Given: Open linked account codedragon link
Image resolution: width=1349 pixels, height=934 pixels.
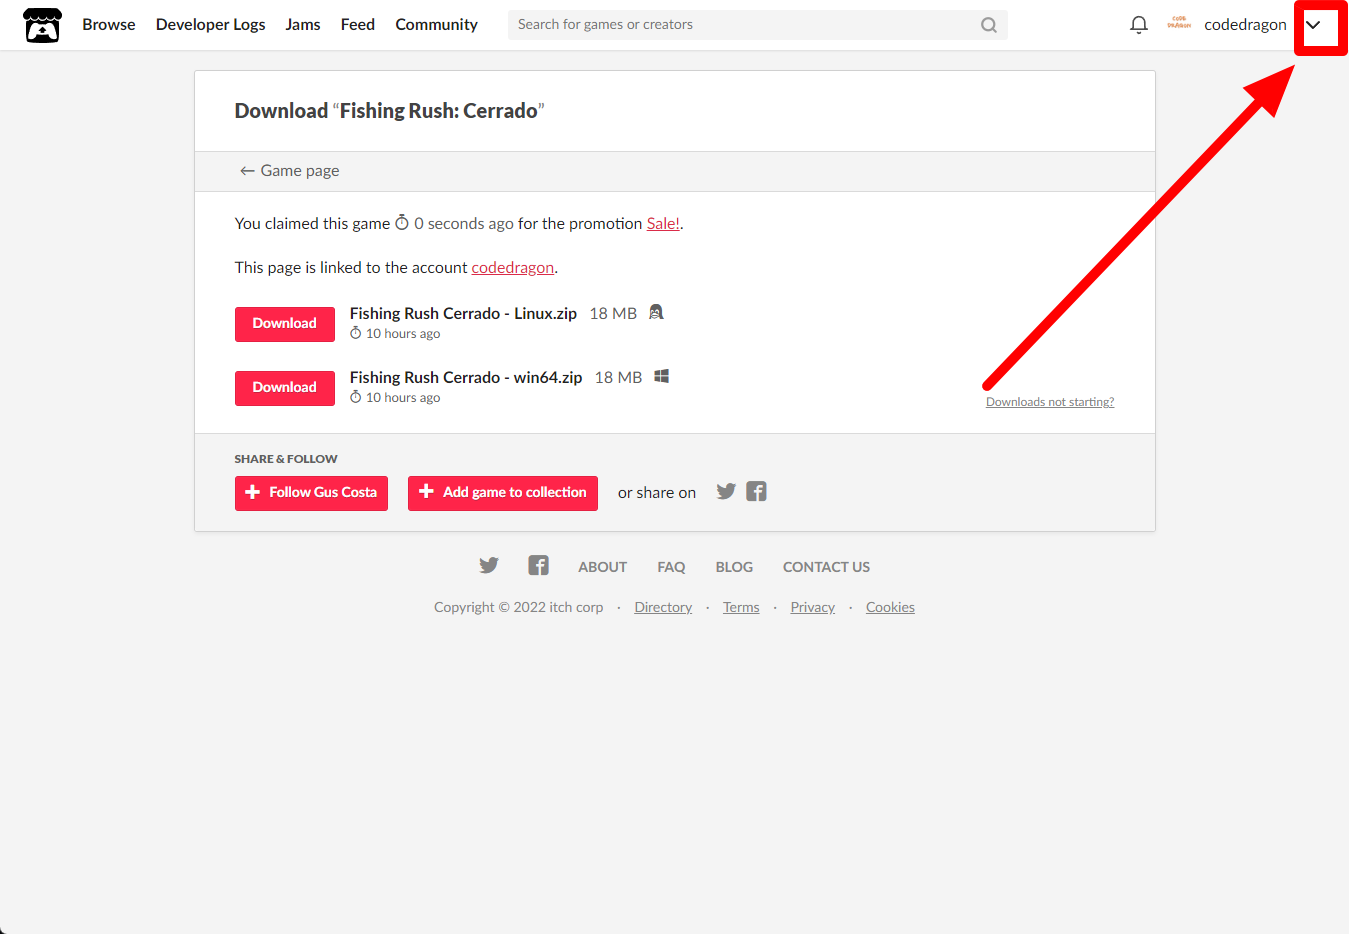Looking at the screenshot, I should point(513,268).
